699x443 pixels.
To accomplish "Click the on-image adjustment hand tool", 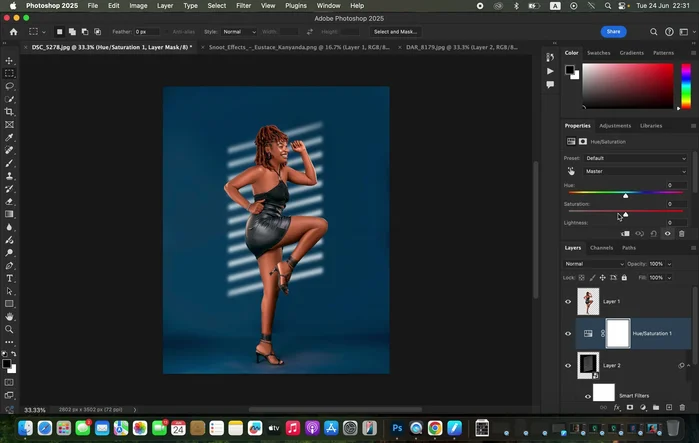I will pyautogui.click(x=572, y=171).
